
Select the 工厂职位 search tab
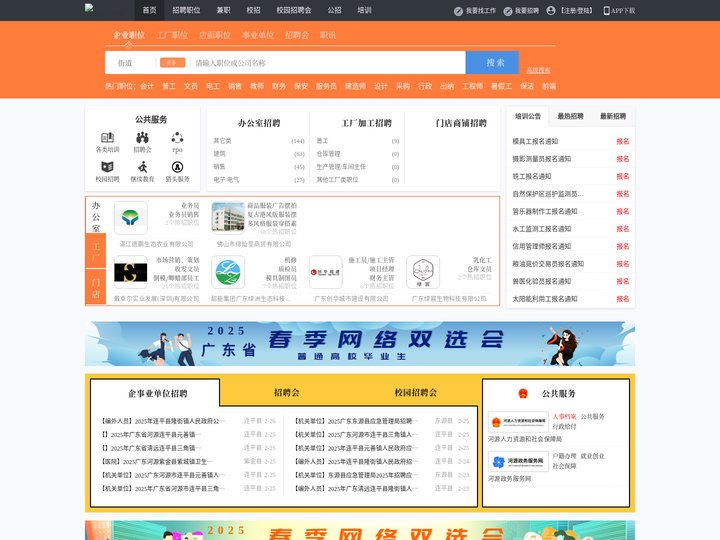click(x=172, y=35)
